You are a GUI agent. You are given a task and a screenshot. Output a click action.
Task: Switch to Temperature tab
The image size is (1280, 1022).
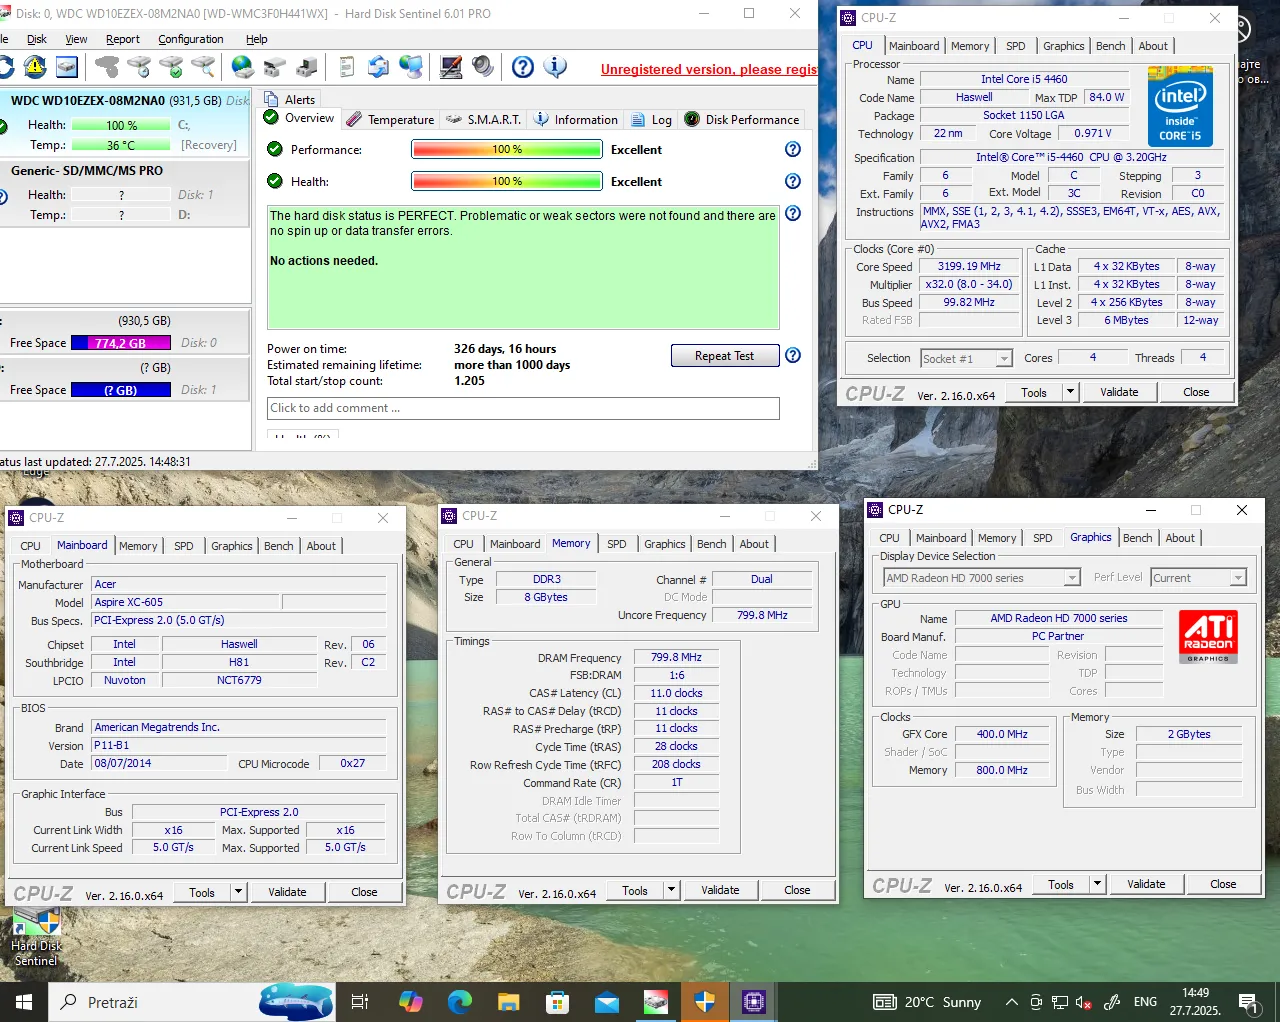pos(390,119)
